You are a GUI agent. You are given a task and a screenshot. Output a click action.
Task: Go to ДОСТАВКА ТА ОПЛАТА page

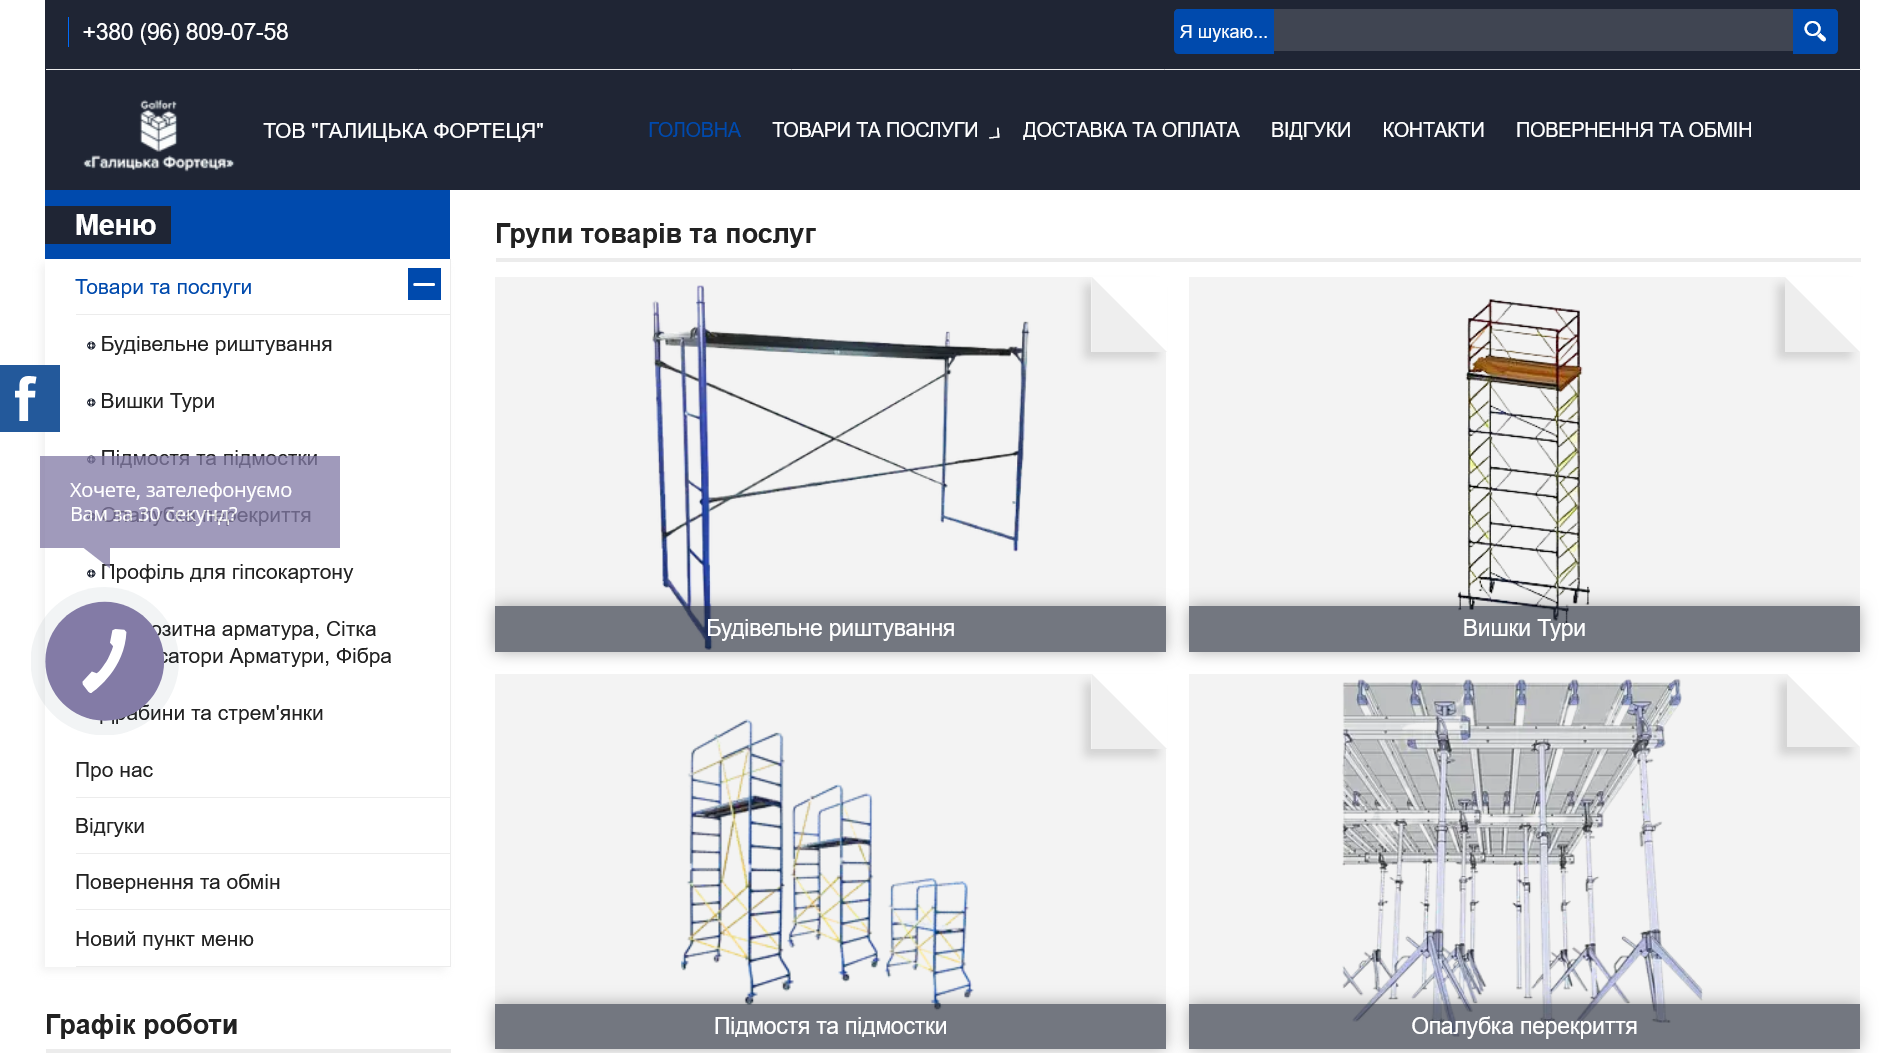(x=1130, y=130)
